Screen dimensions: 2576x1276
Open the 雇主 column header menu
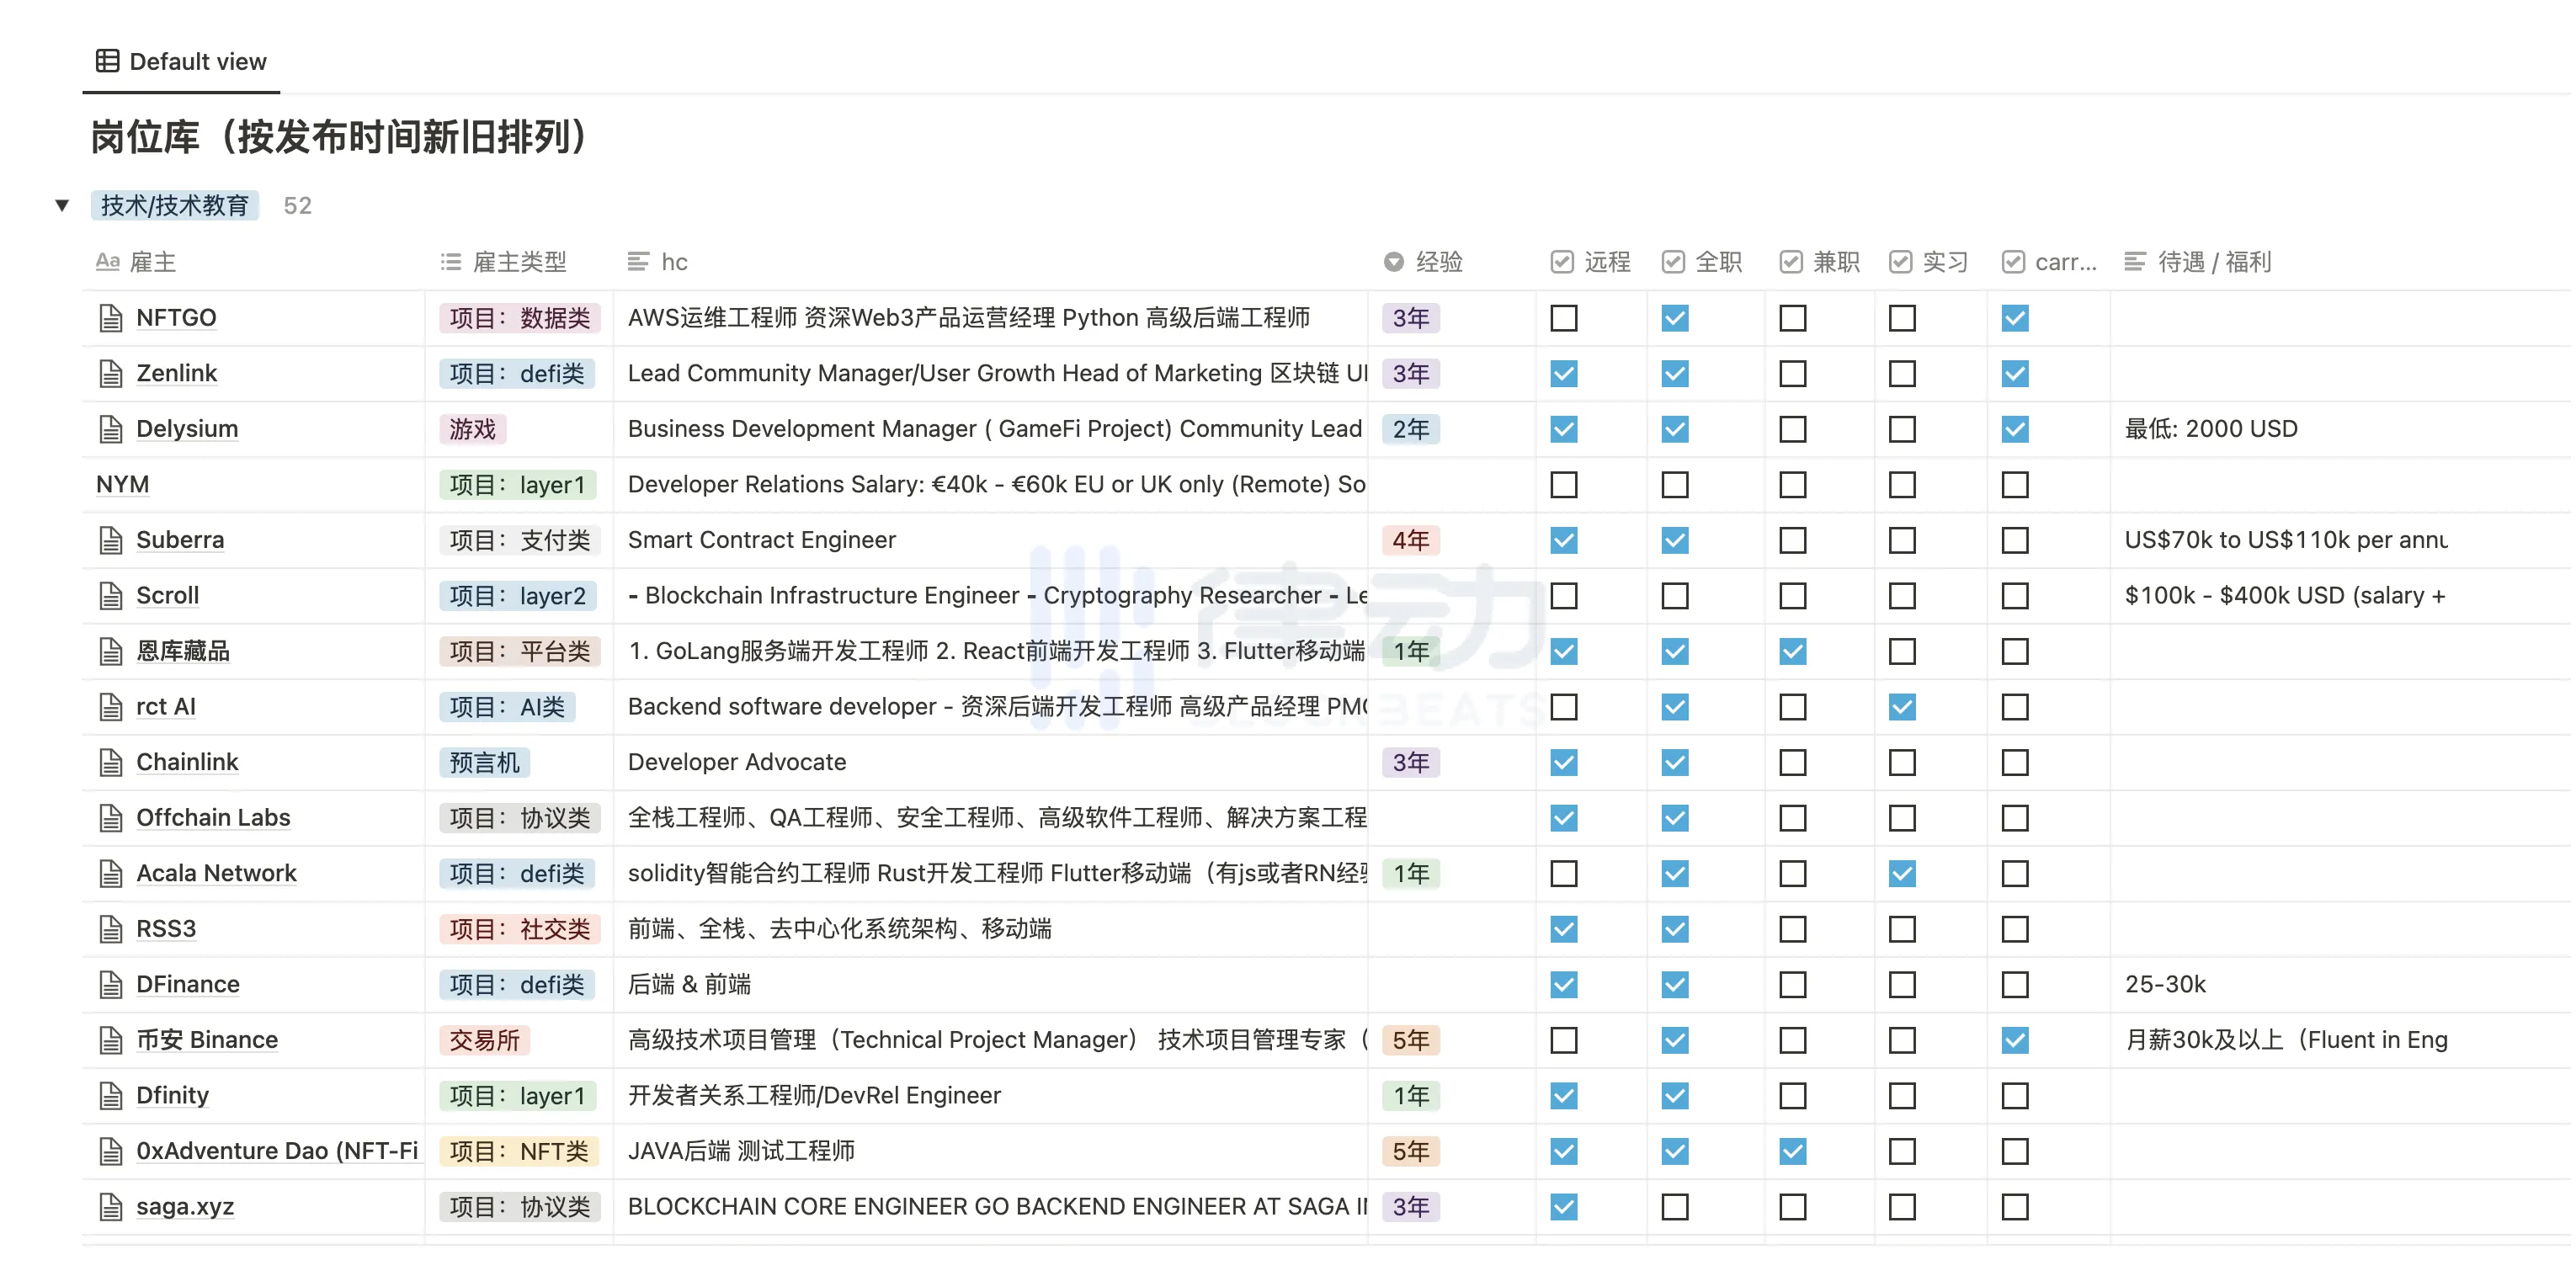254,262
